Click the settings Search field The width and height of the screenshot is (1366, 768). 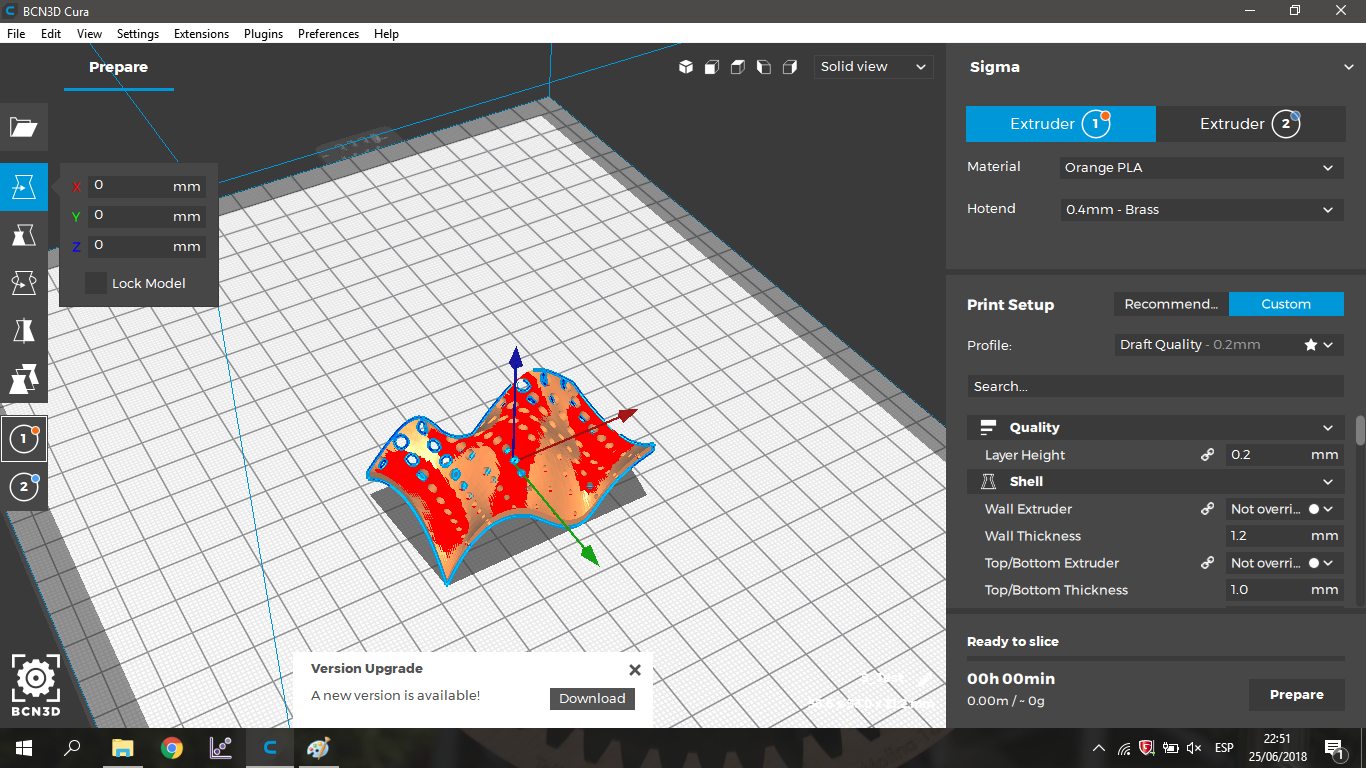click(x=1155, y=386)
